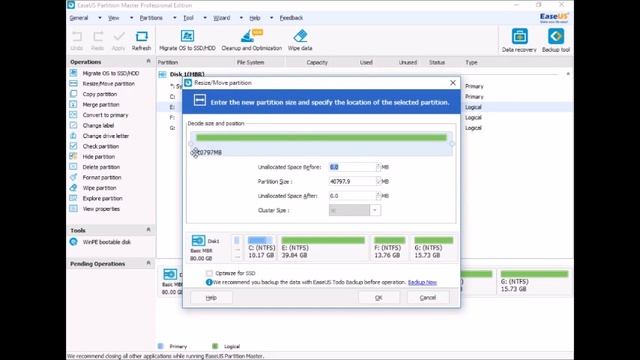
Task: Click OK in Resize/Move dialog
Action: (x=379, y=298)
